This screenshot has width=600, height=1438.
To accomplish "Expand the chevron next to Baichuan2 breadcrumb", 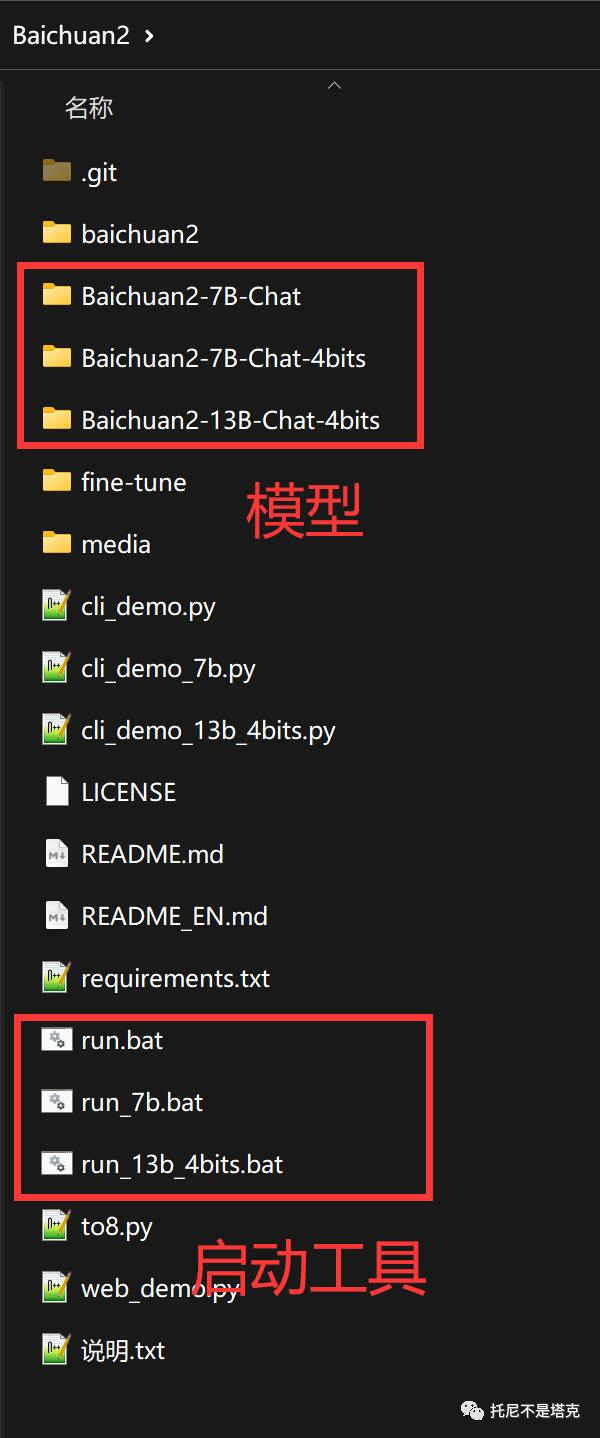I will pos(149,36).
